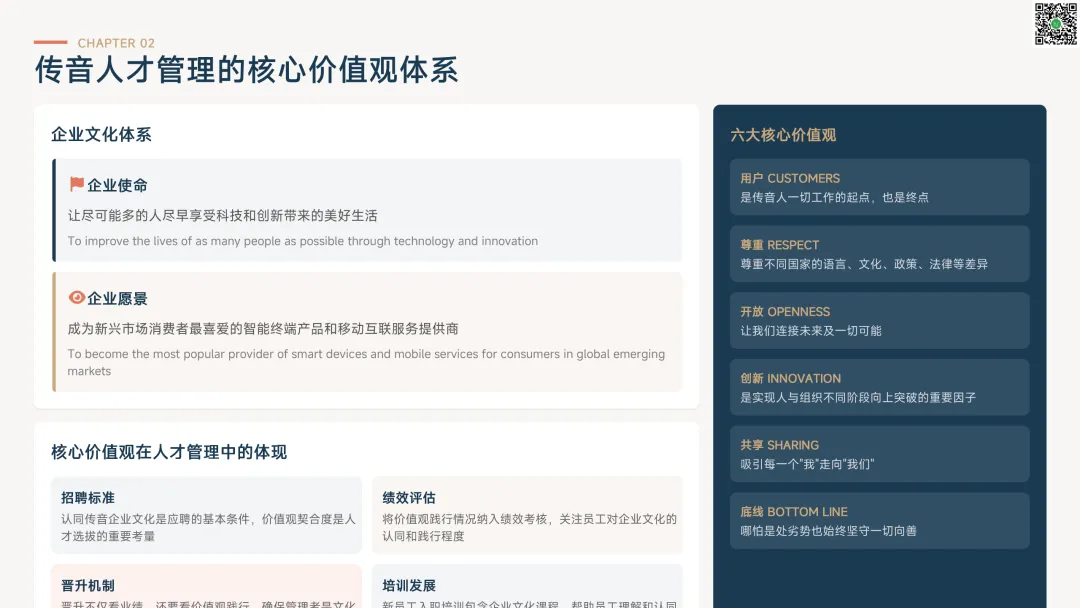Viewport: 1080px width, 608px height.
Task: Click the 核心价值观在人才管理中的体现 heading
Action: pyautogui.click(x=169, y=452)
